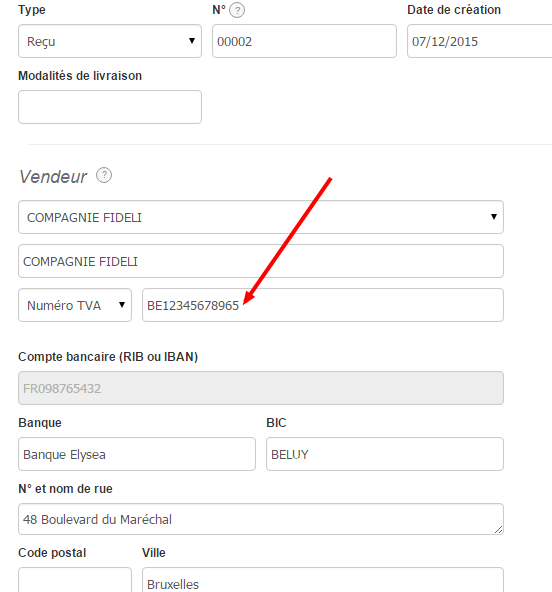This screenshot has height=592, width=552.
Task: Click the vendor name text field
Action: click(x=261, y=261)
